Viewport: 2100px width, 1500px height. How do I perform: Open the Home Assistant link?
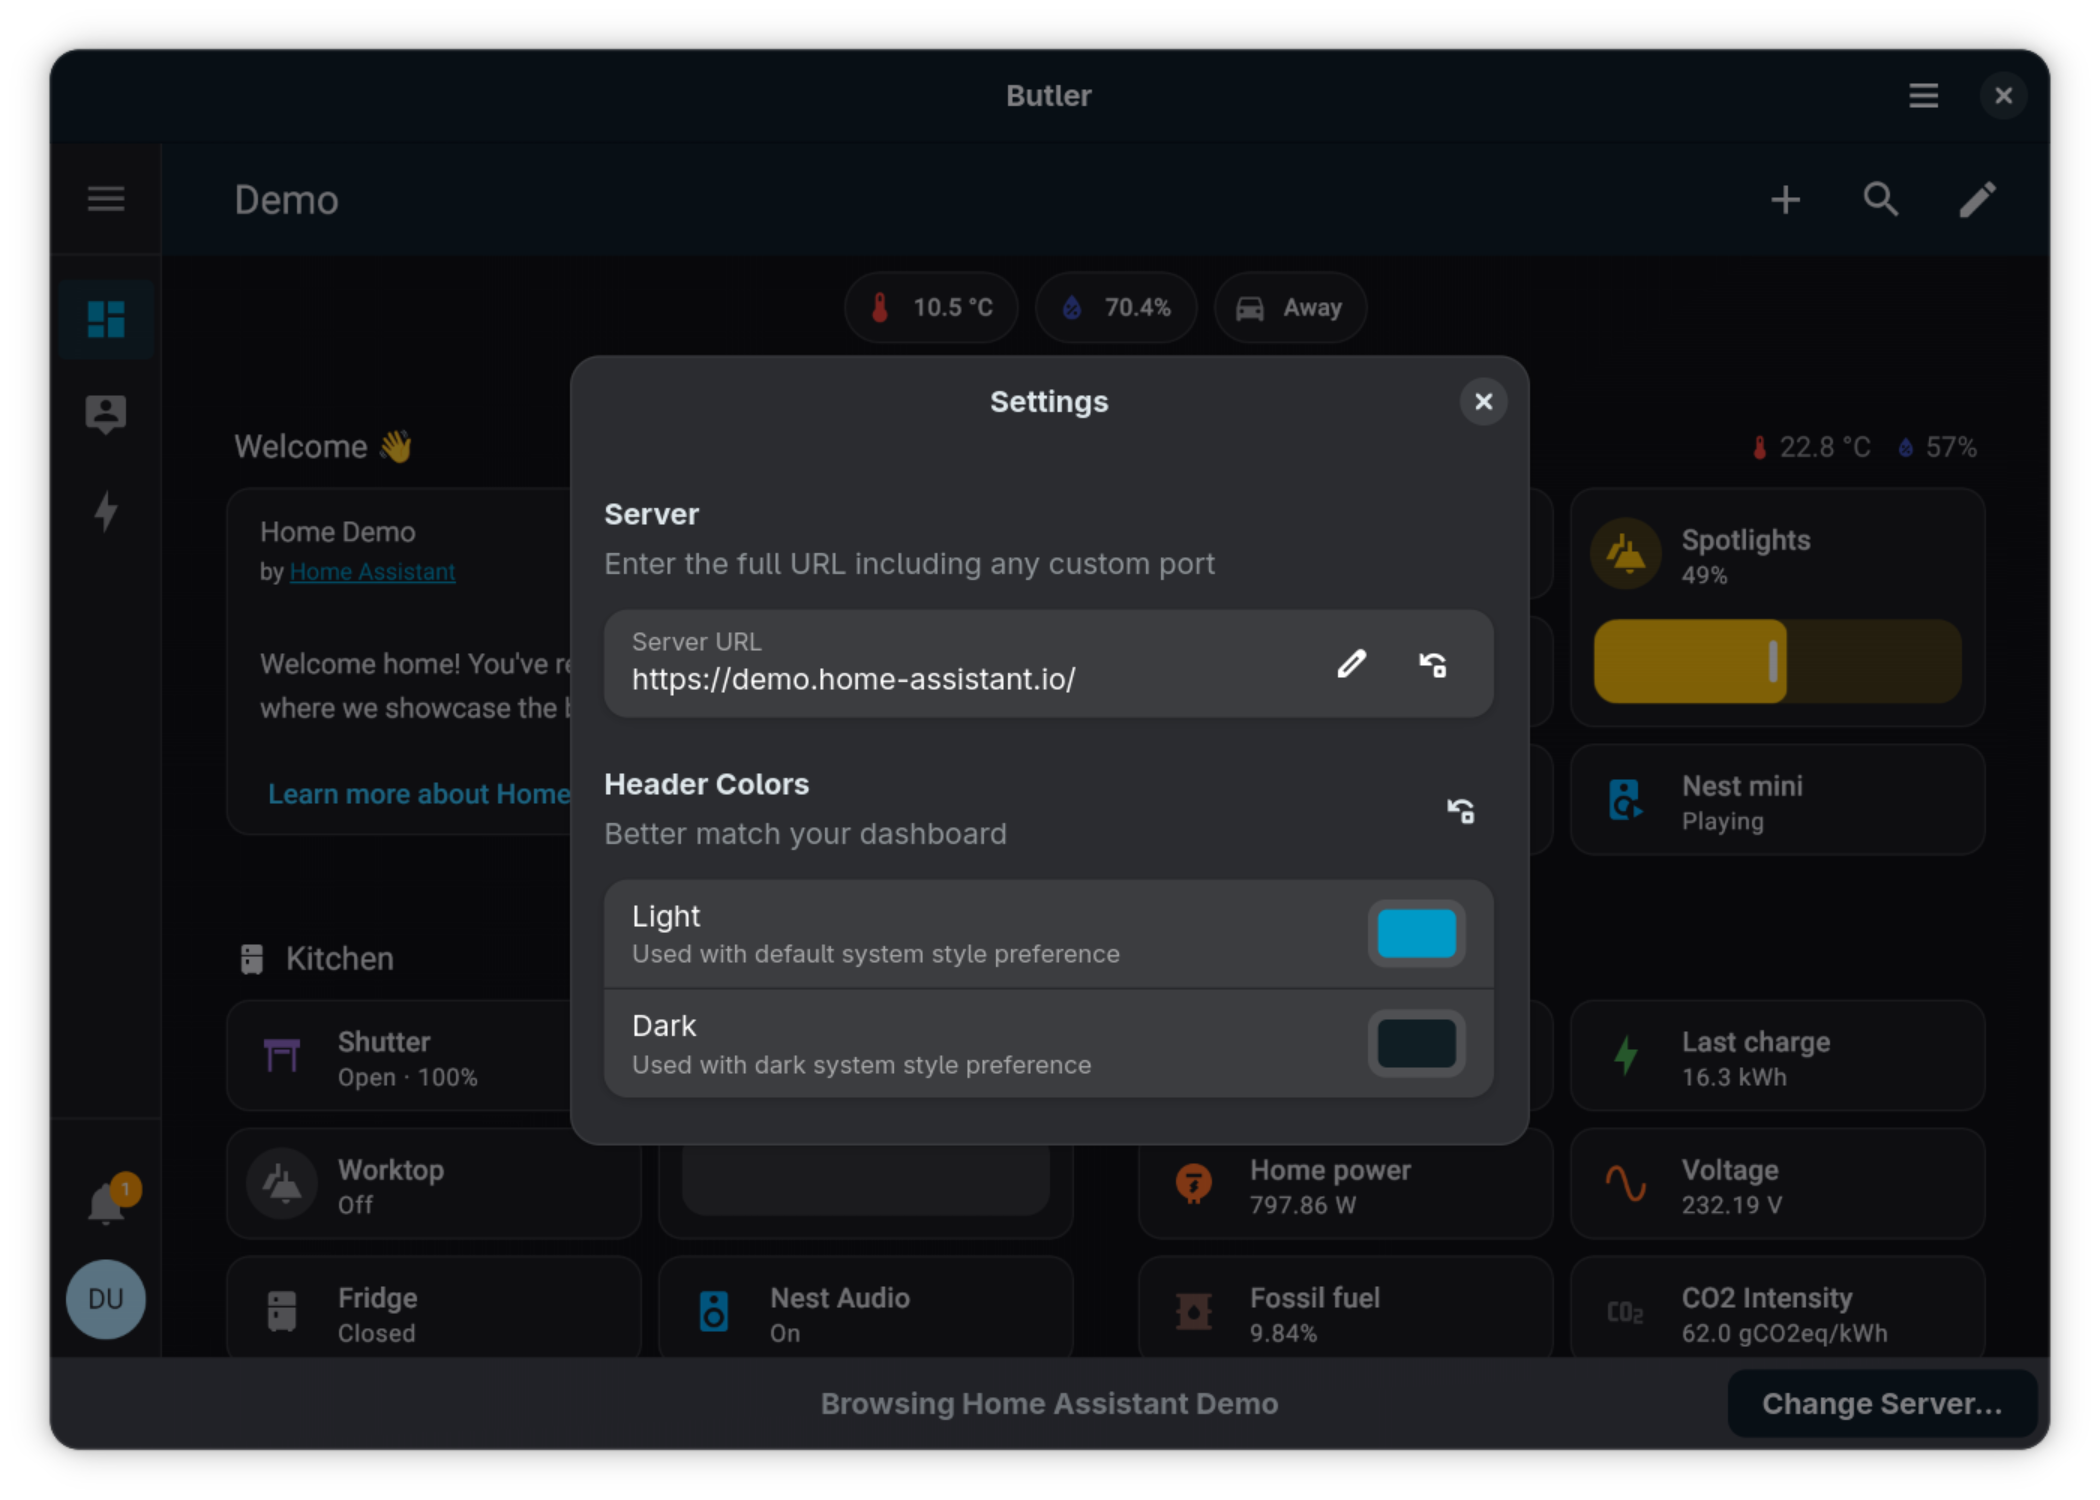click(372, 572)
